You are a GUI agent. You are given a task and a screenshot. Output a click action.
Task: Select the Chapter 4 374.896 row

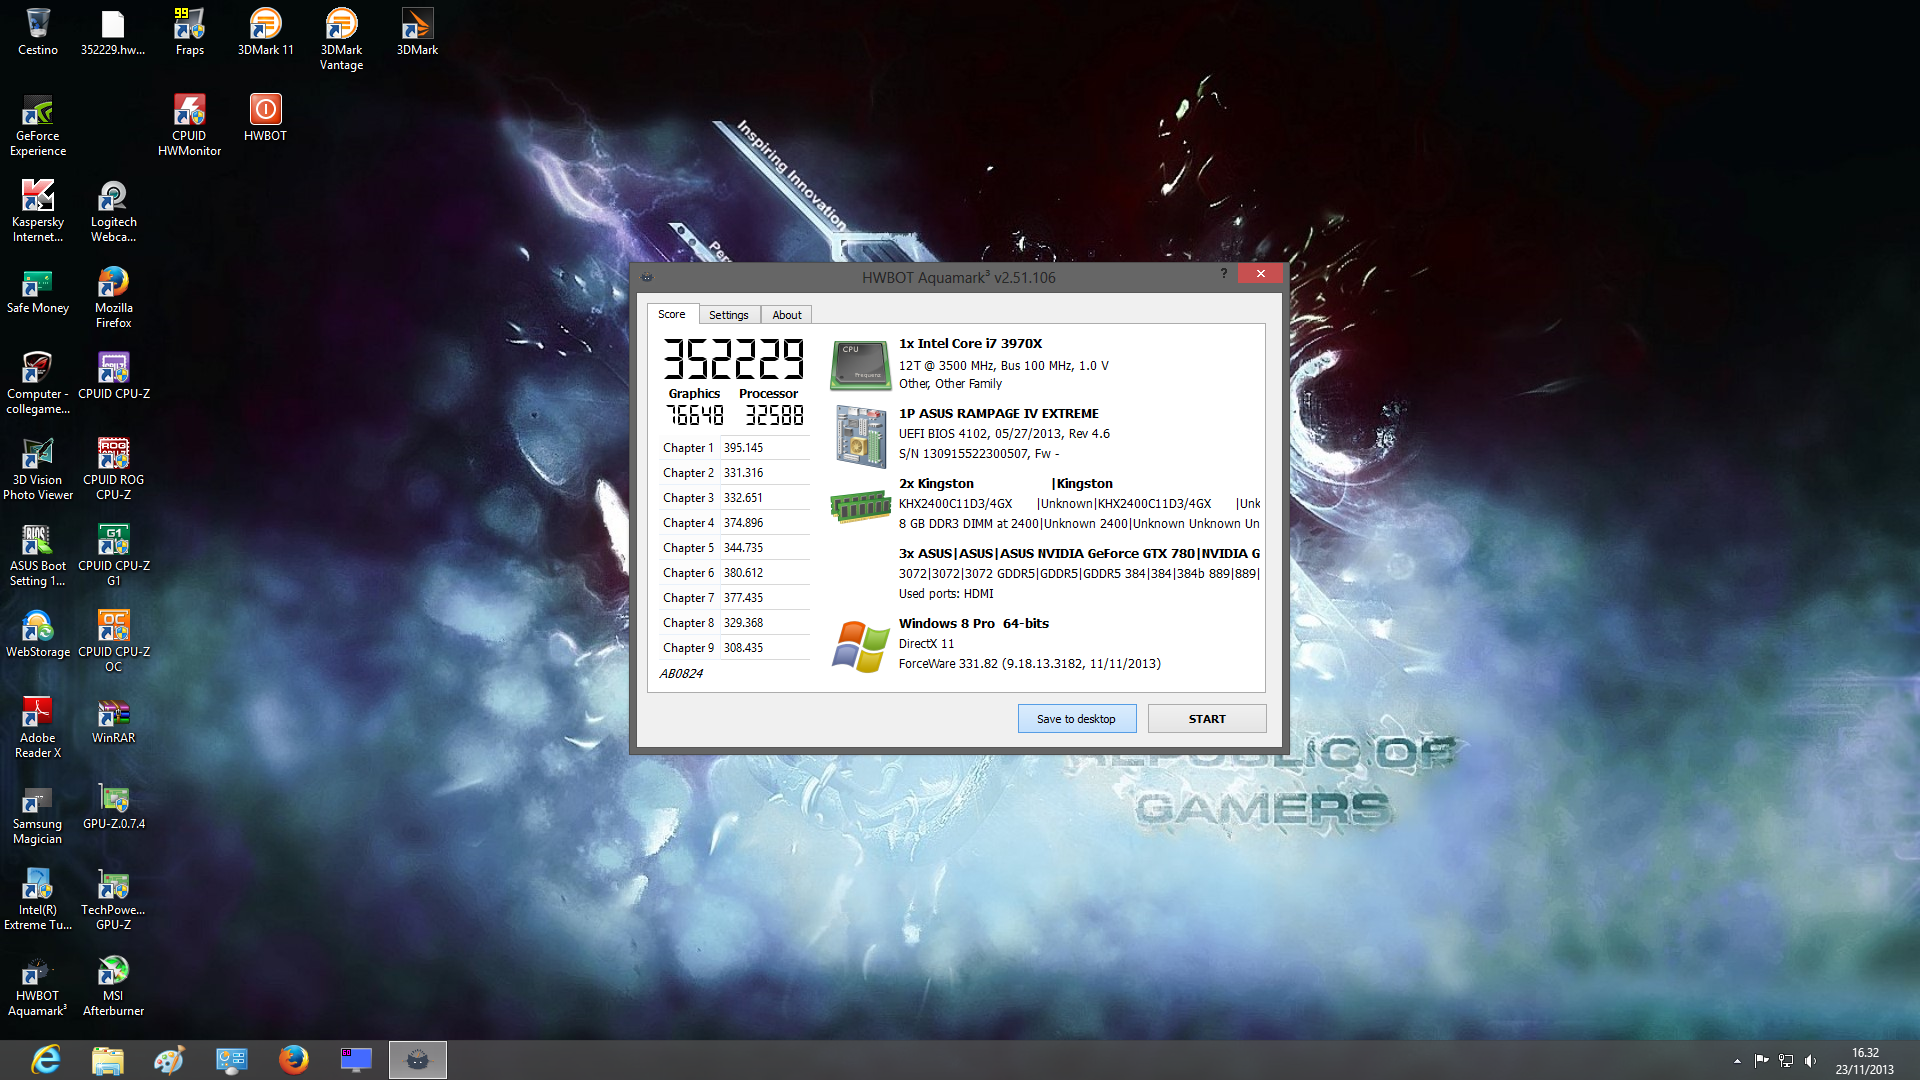click(x=734, y=523)
